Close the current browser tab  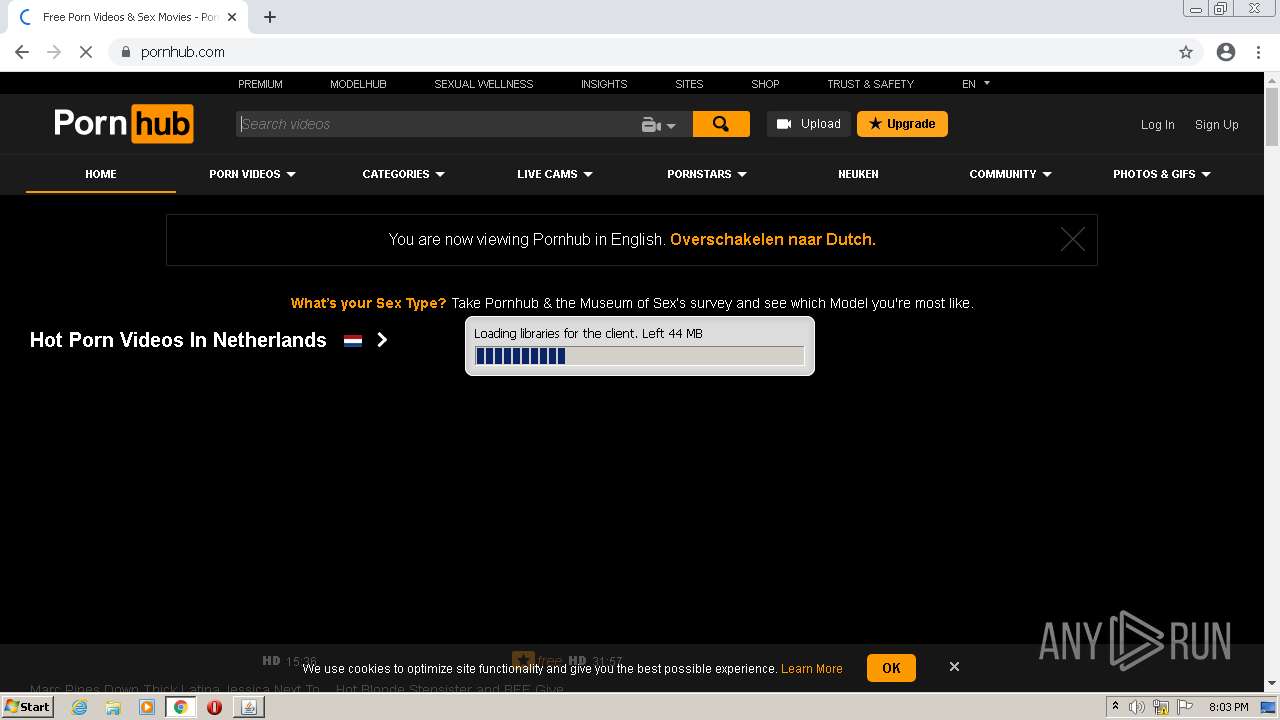[232, 17]
